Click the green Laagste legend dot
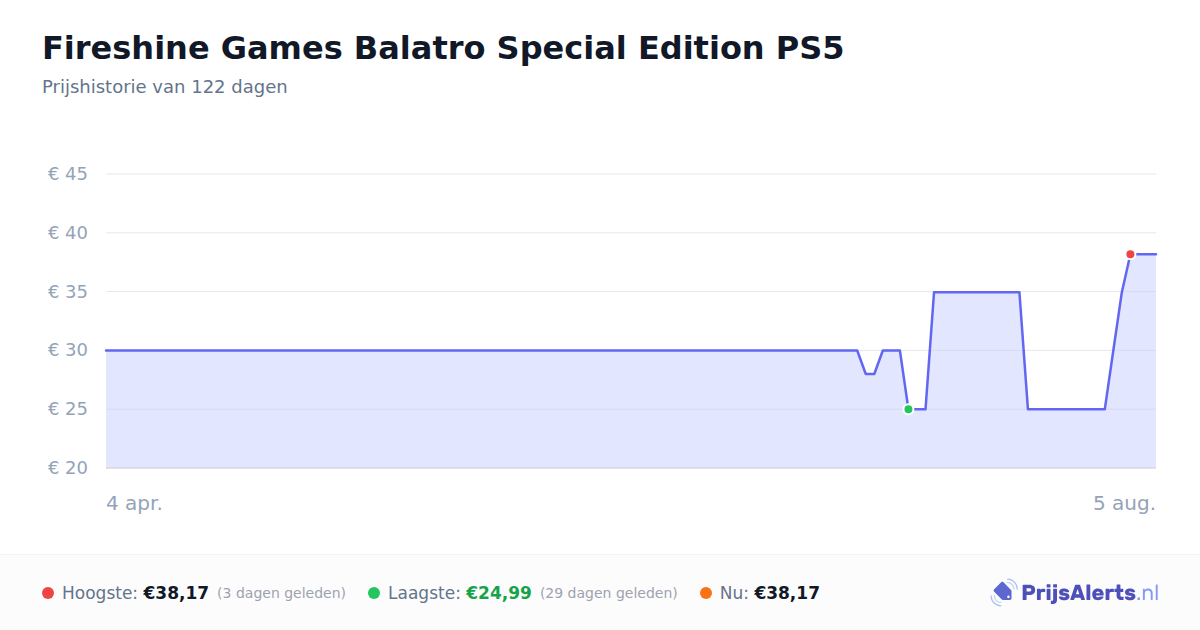 374,593
